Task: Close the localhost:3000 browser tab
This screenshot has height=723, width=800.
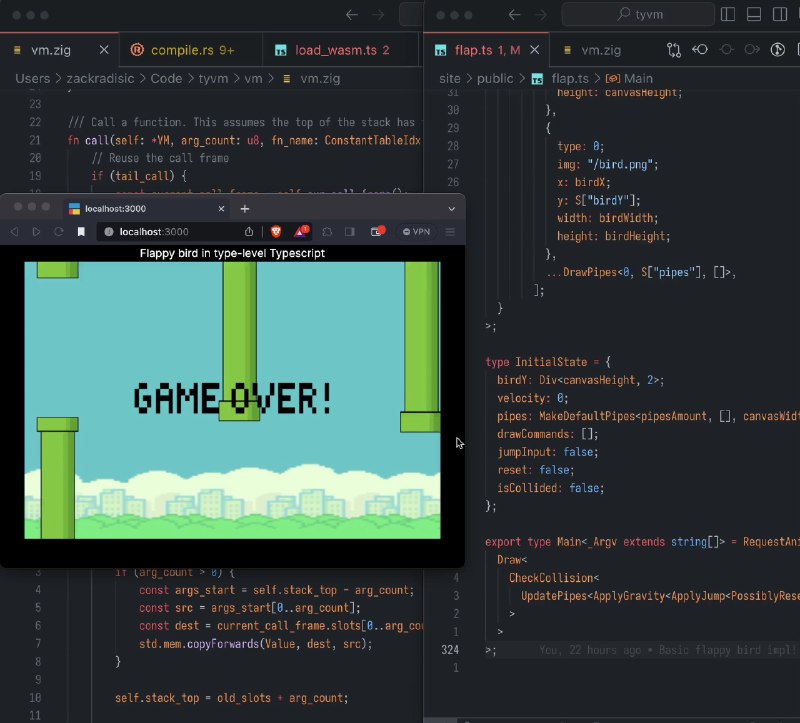Action: click(221, 209)
